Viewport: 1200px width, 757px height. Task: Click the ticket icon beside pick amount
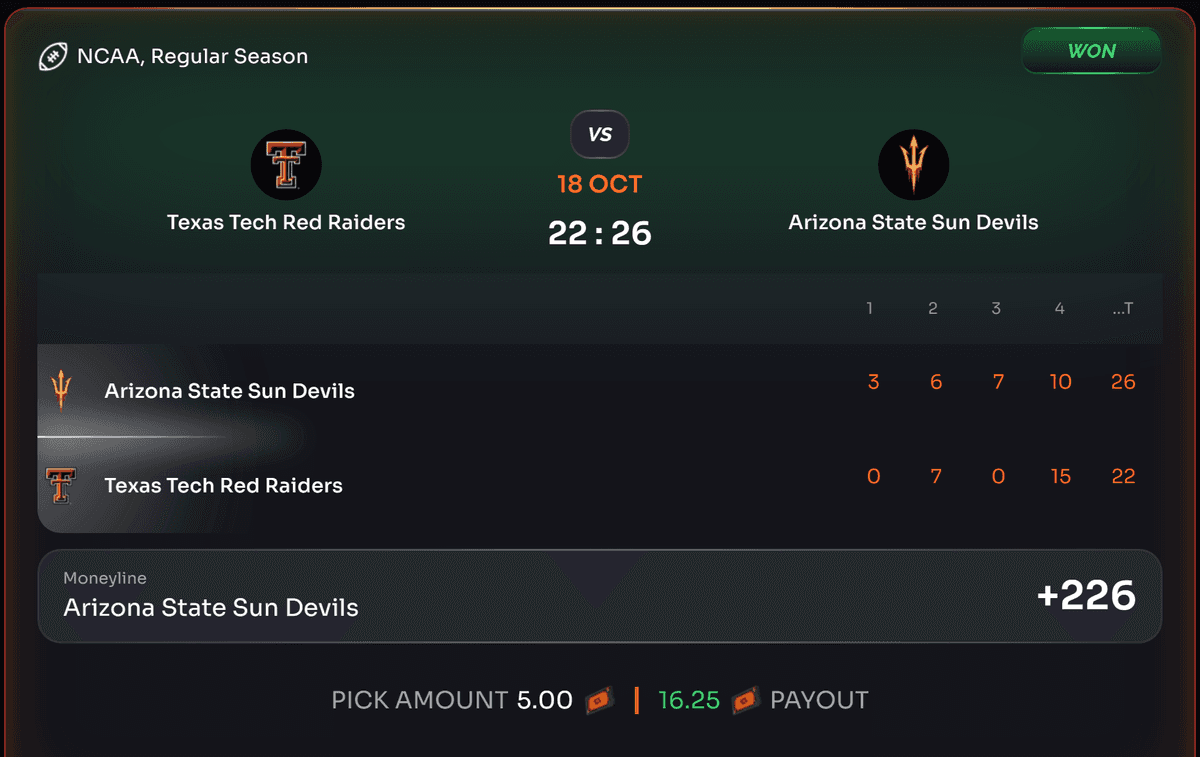[599, 701]
